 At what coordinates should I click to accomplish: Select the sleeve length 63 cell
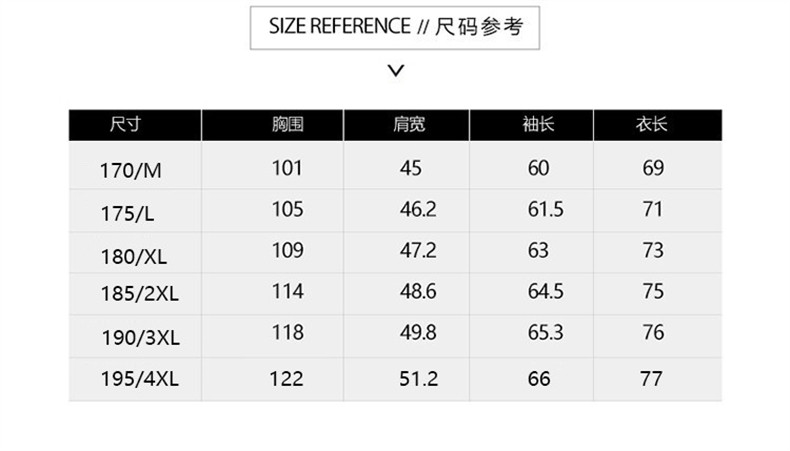click(538, 250)
